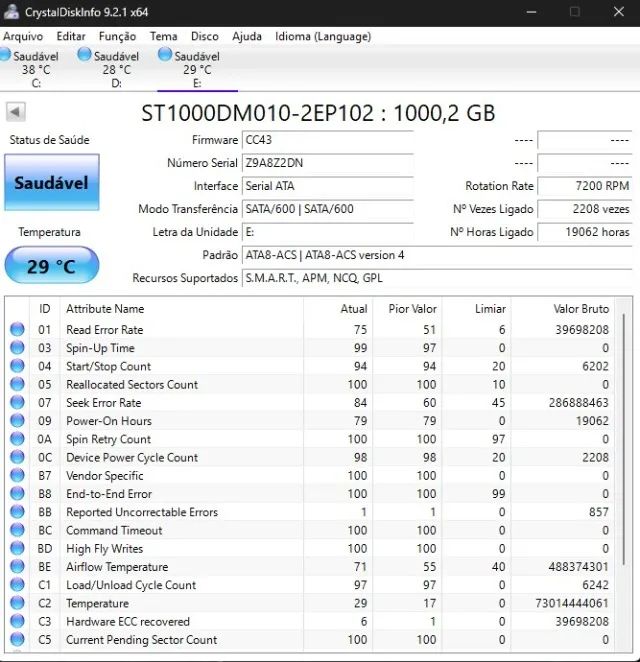640x662 pixels.
Task: Click the status orb beside Vendor Specific
Action: tap(17, 475)
